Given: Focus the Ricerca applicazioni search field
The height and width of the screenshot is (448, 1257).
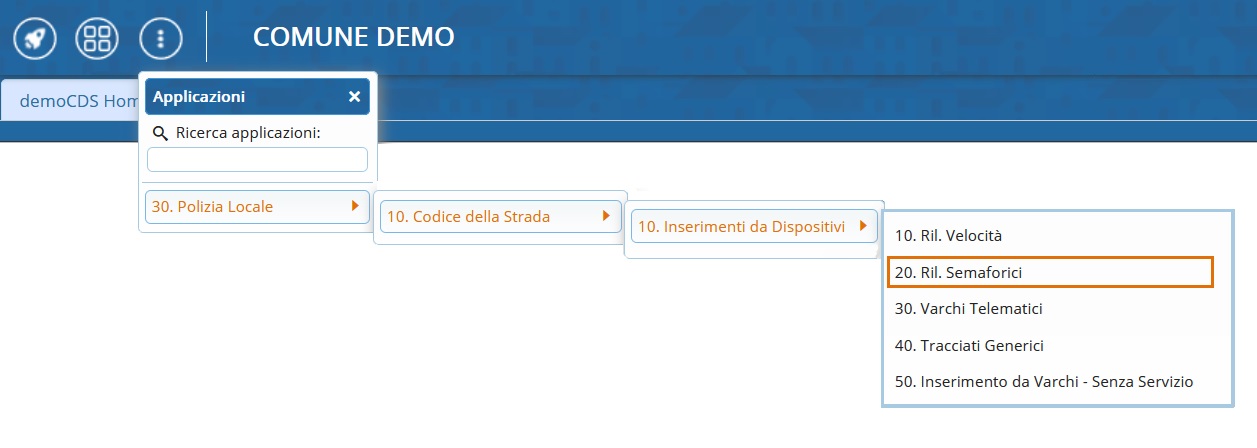Looking at the screenshot, I should coord(257,159).
